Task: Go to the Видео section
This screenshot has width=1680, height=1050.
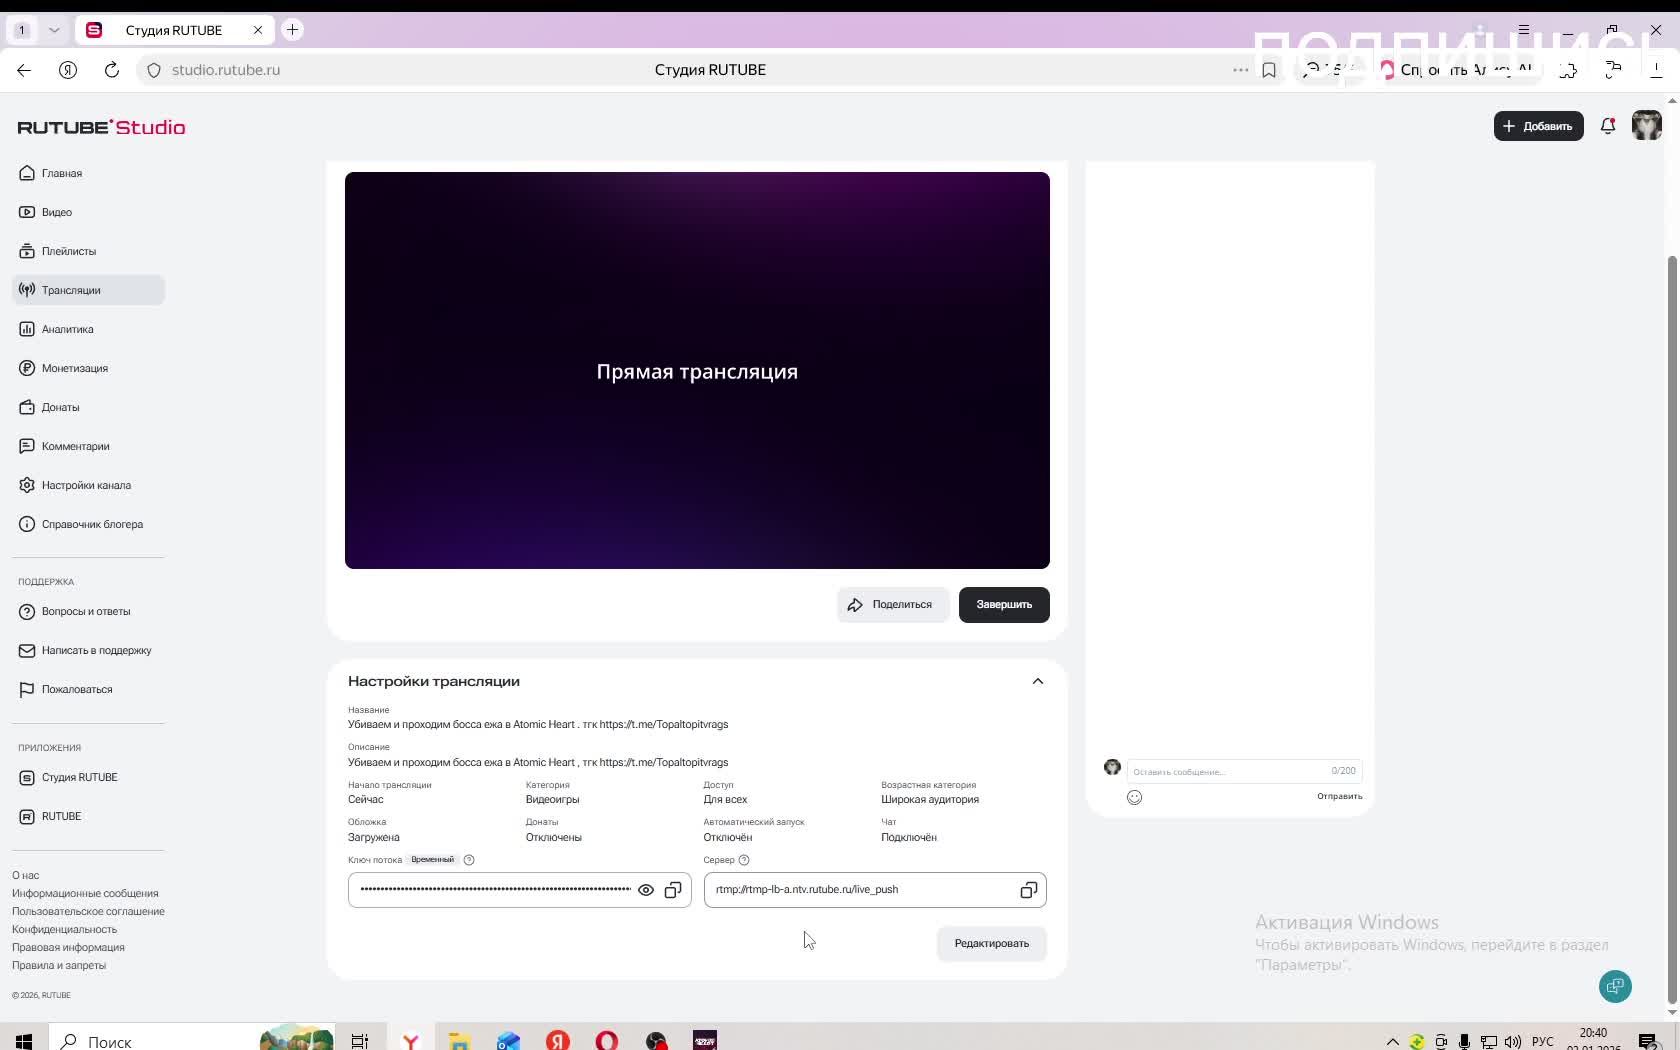Action: point(88,212)
